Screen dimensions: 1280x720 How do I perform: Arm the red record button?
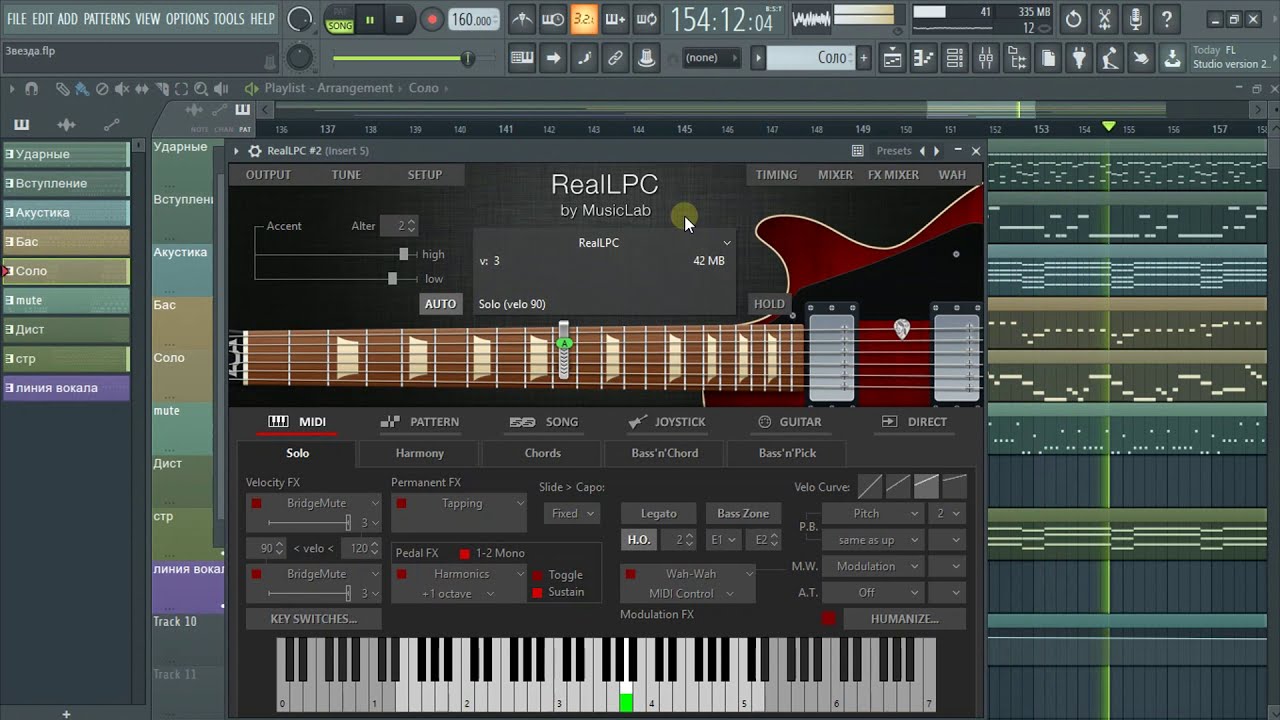click(432, 19)
